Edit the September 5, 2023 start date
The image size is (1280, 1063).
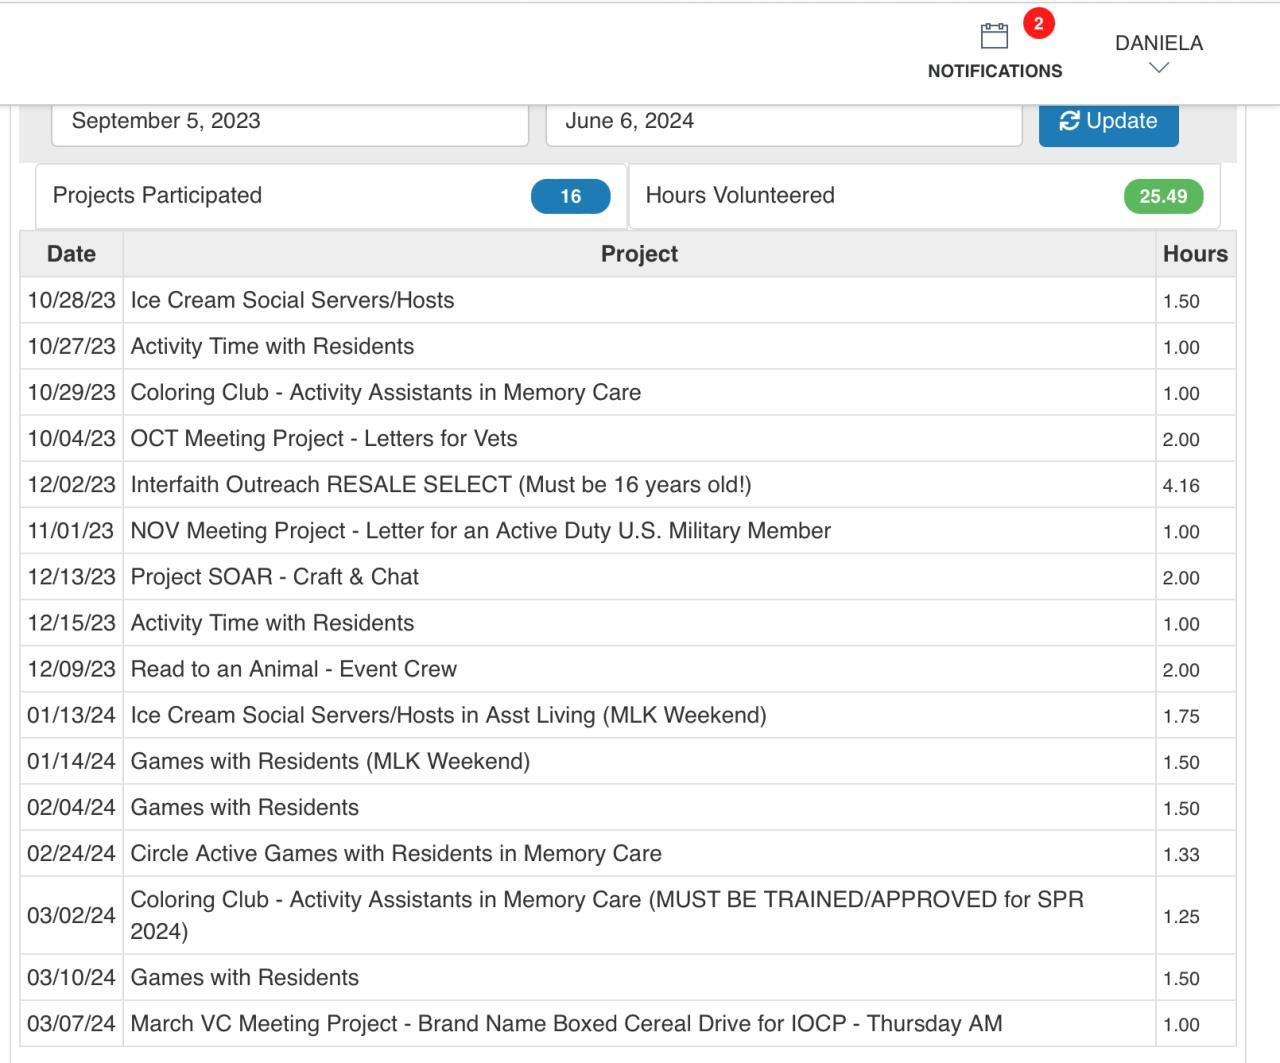tap(289, 121)
